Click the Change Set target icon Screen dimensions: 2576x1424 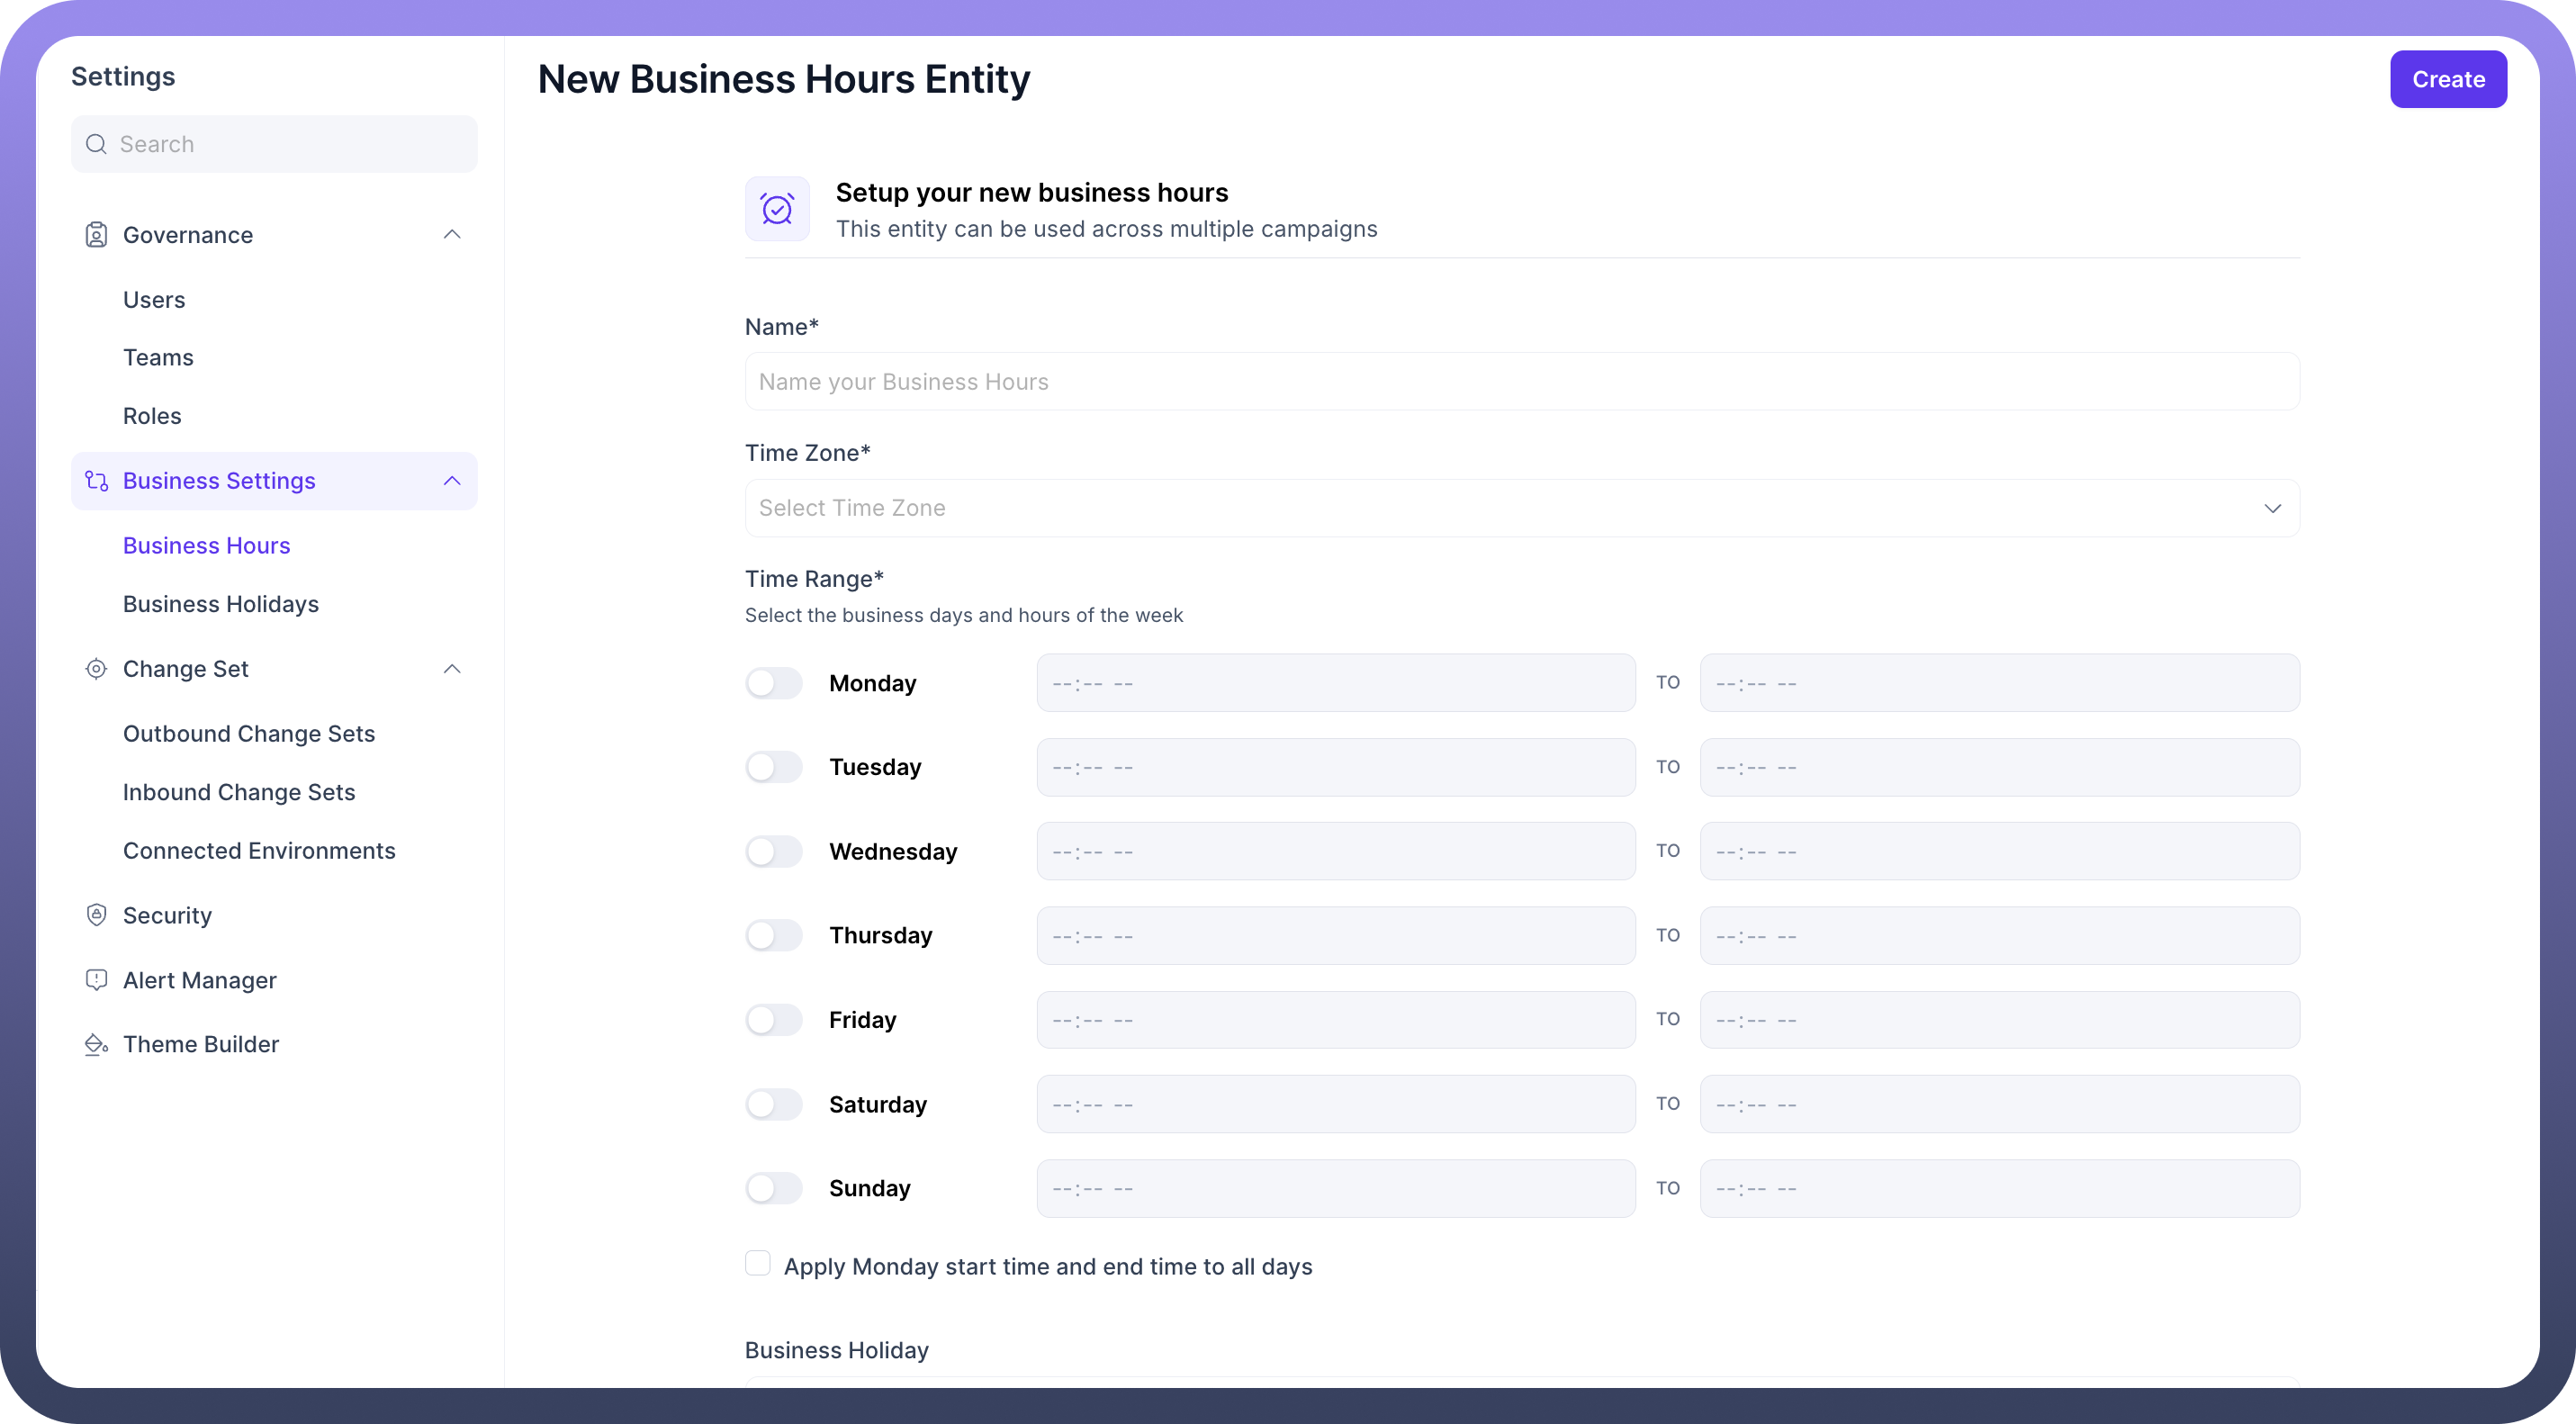coord(96,669)
